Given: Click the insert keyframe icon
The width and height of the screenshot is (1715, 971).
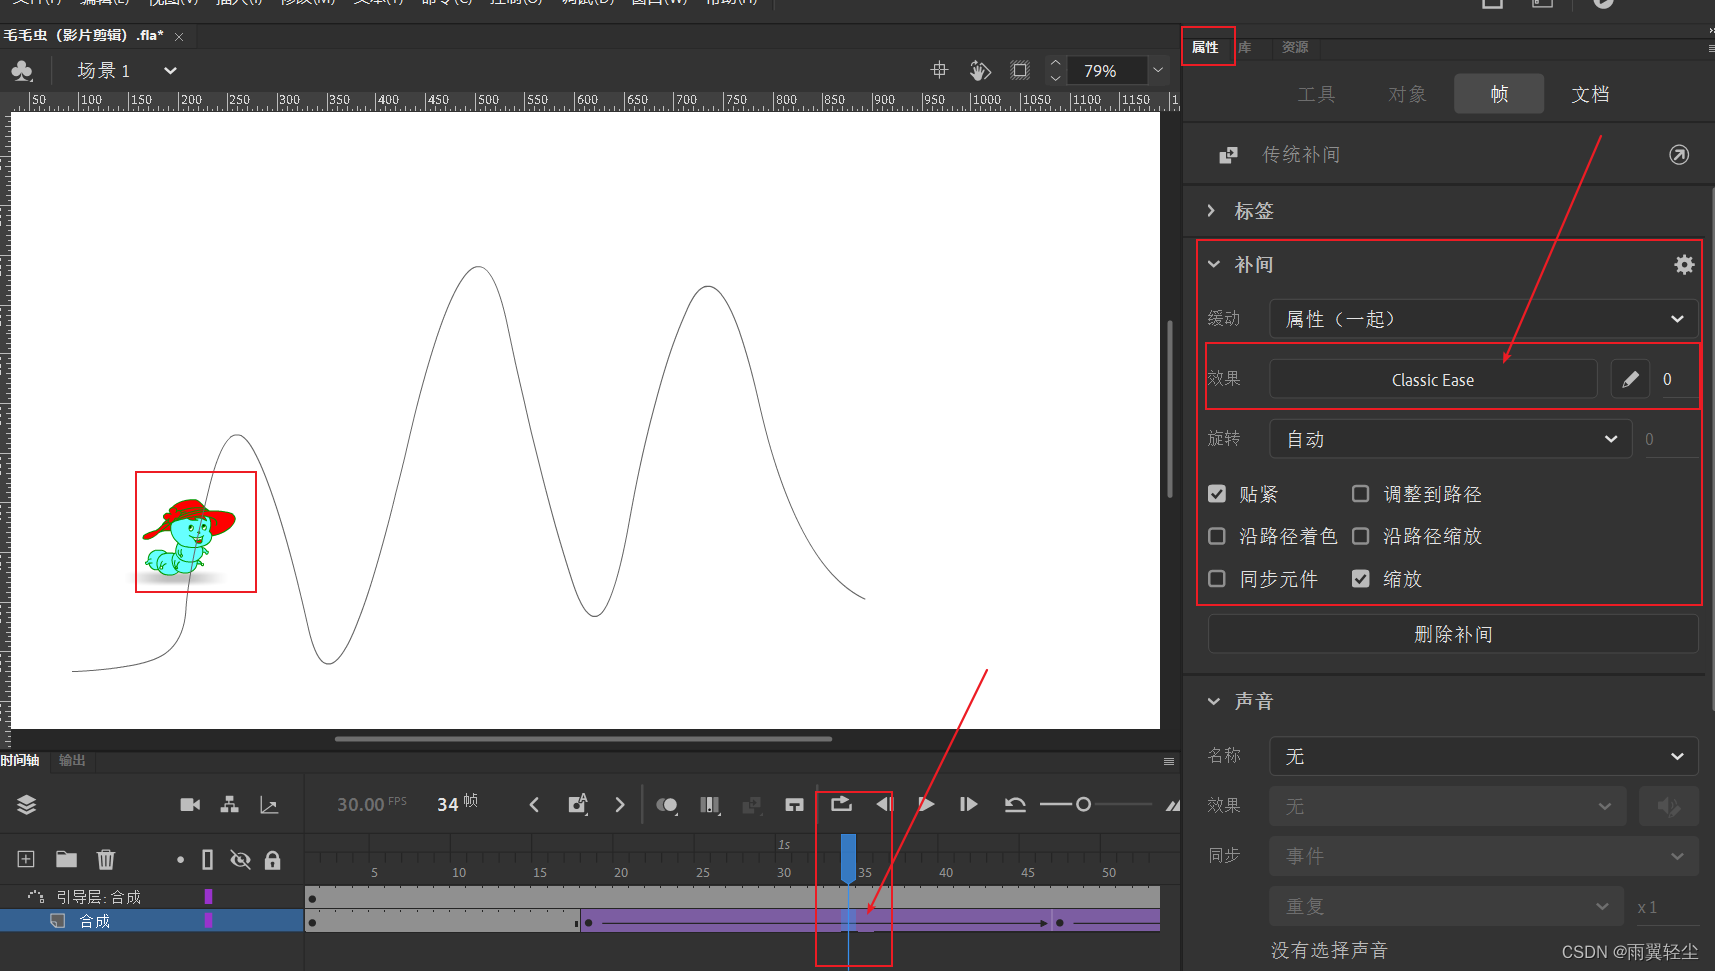Looking at the screenshot, I should click(x=578, y=805).
